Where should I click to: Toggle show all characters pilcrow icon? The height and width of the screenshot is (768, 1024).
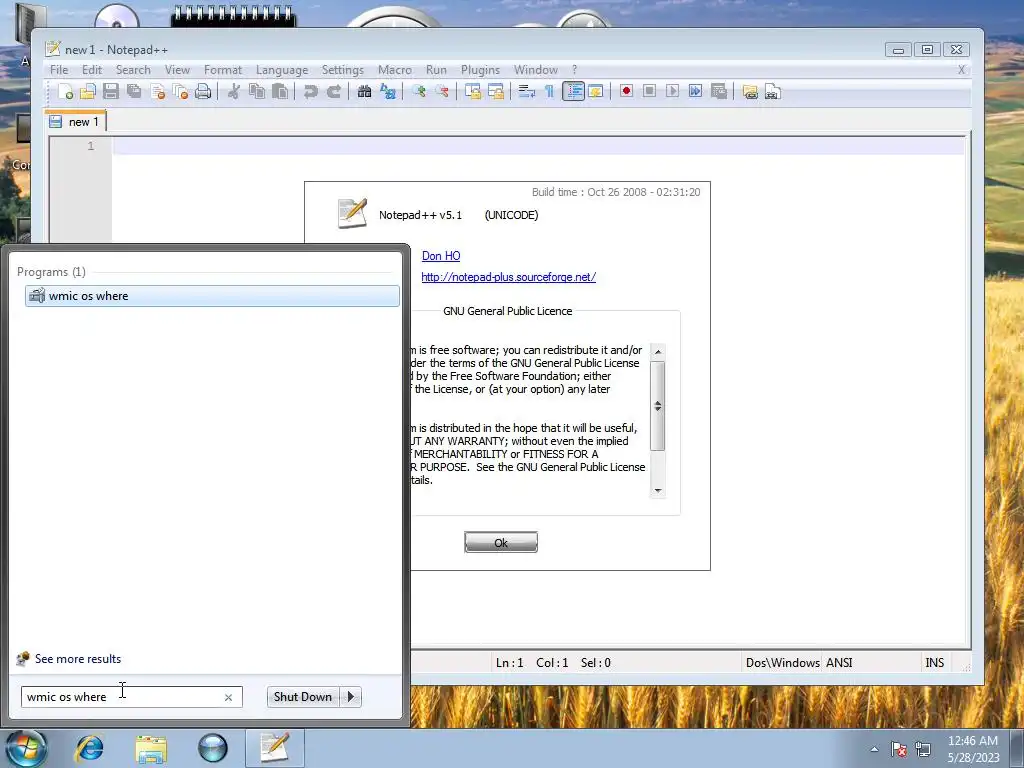tap(549, 91)
